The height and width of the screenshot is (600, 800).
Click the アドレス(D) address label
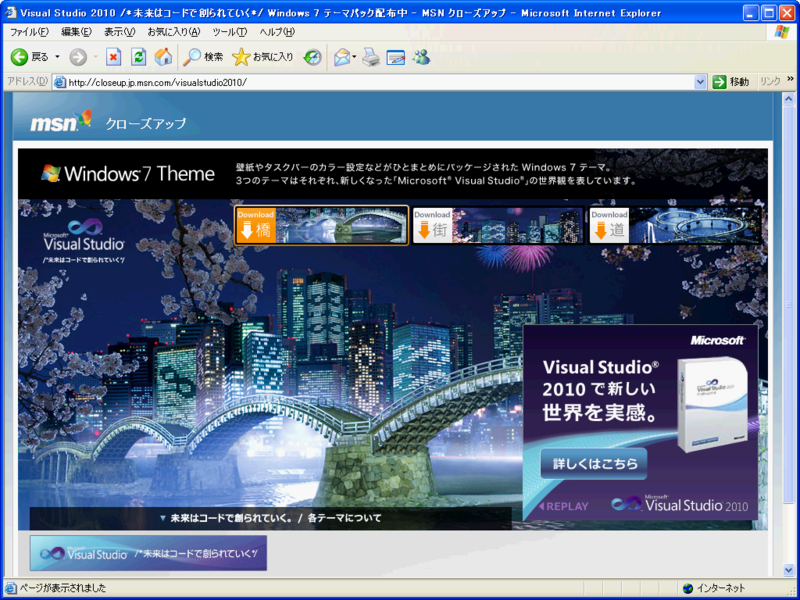[x=27, y=82]
